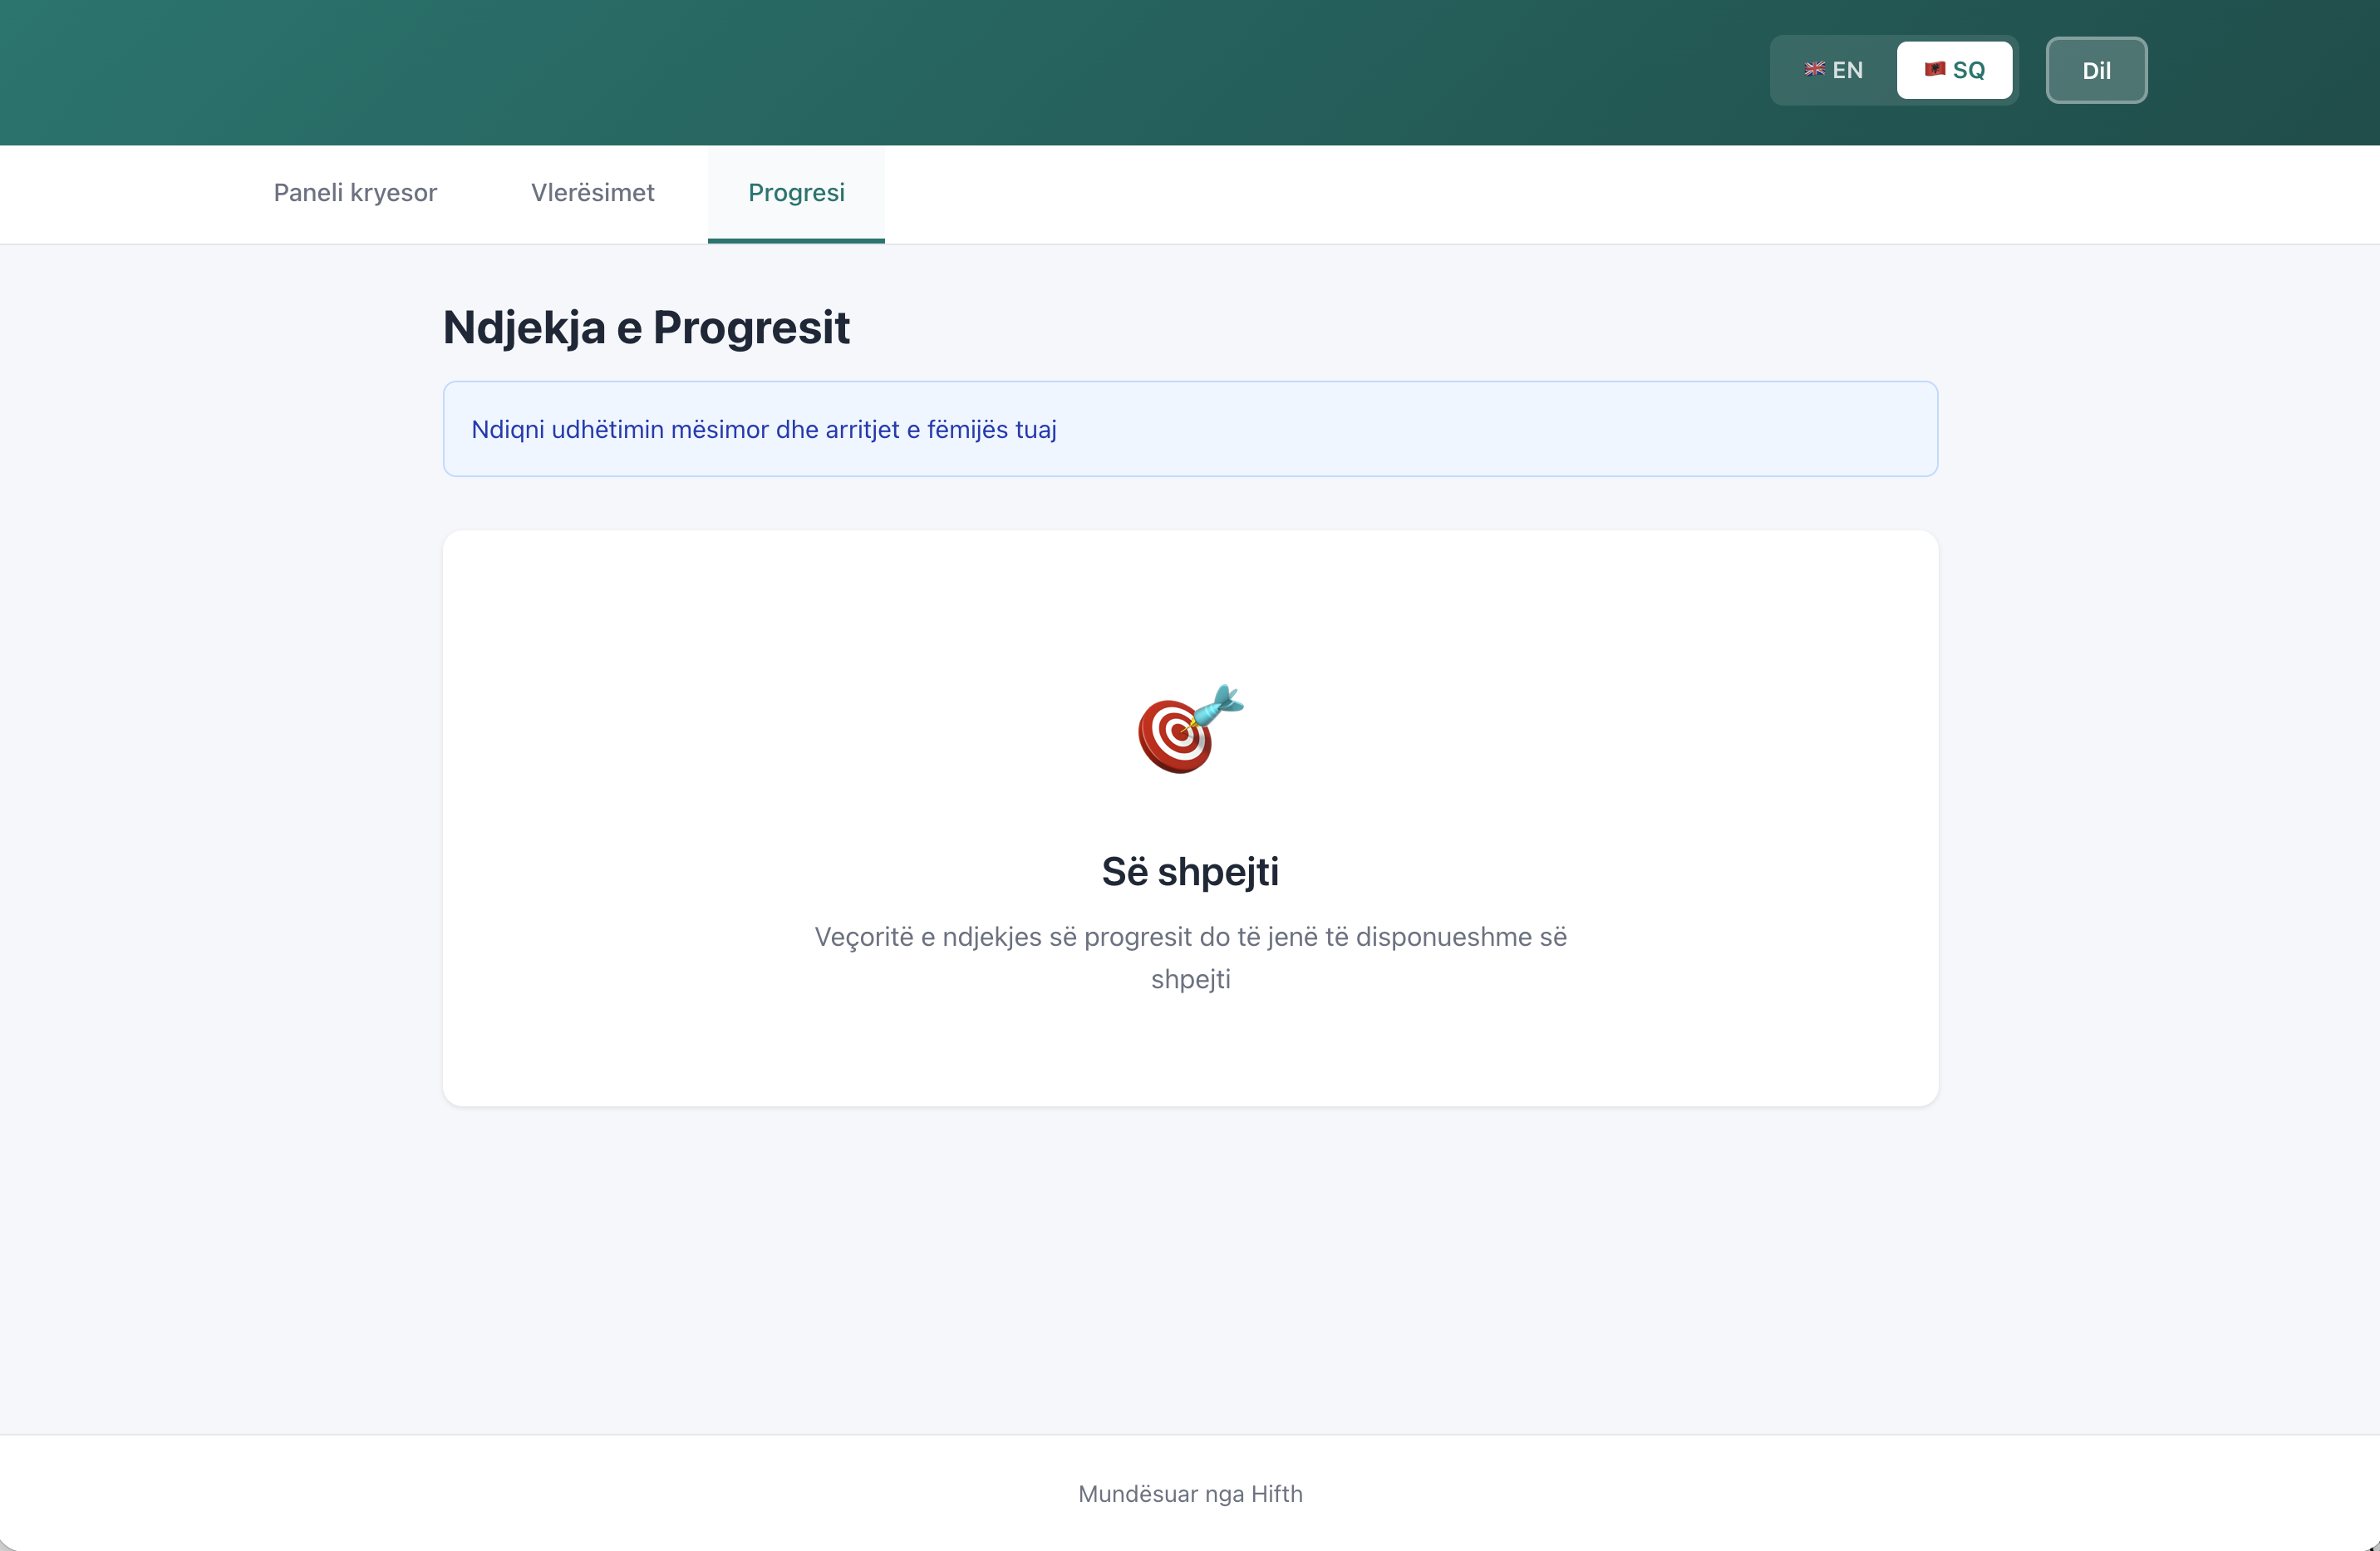Click the coming soon description text

pyautogui.click(x=1189, y=957)
